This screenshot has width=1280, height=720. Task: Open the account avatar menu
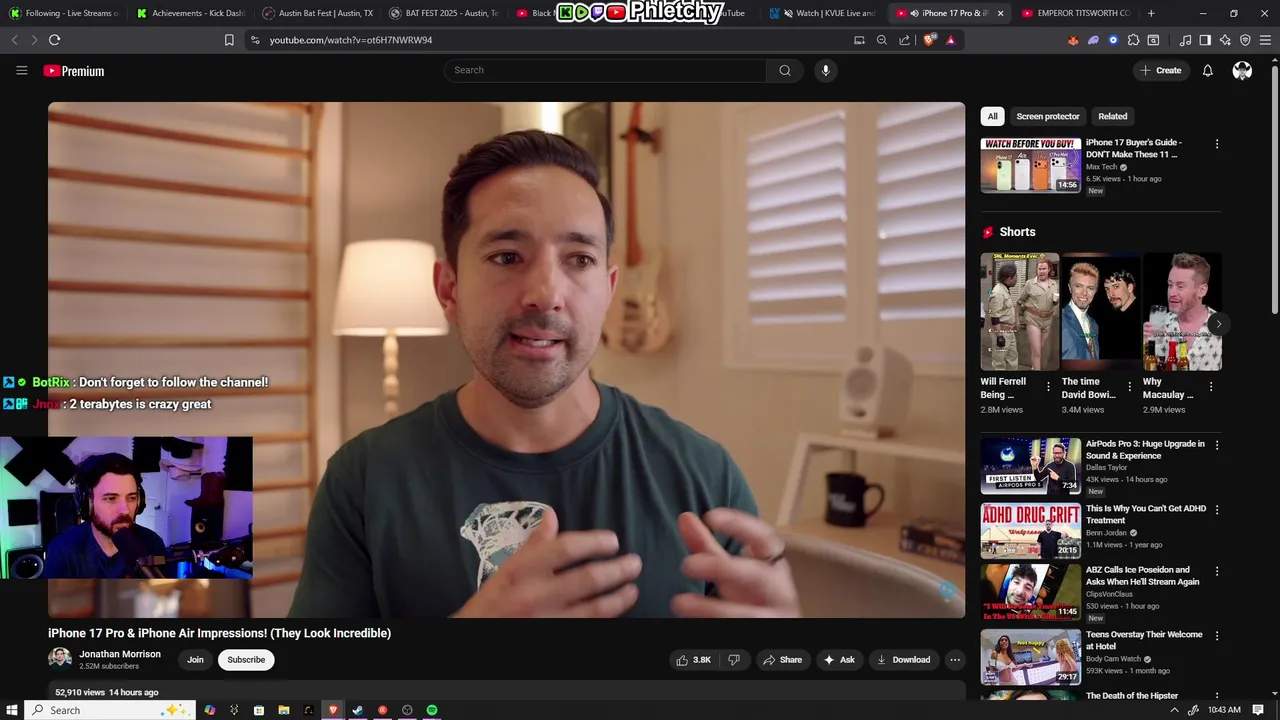point(1242,70)
